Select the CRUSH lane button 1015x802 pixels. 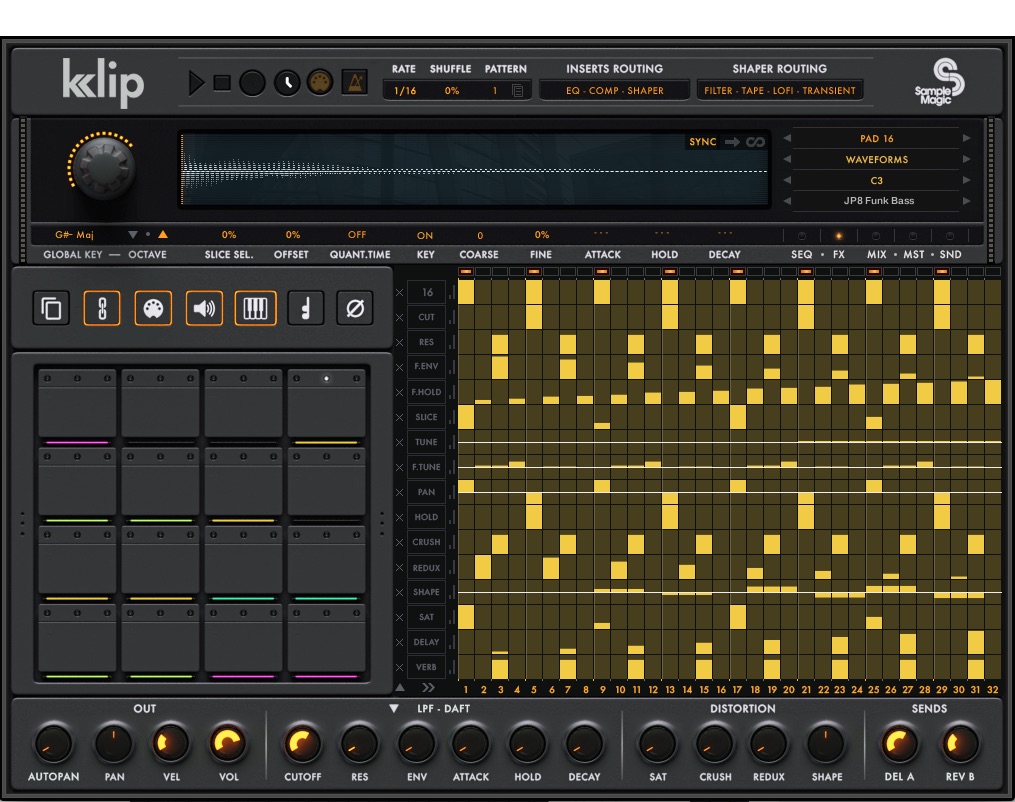[426, 542]
